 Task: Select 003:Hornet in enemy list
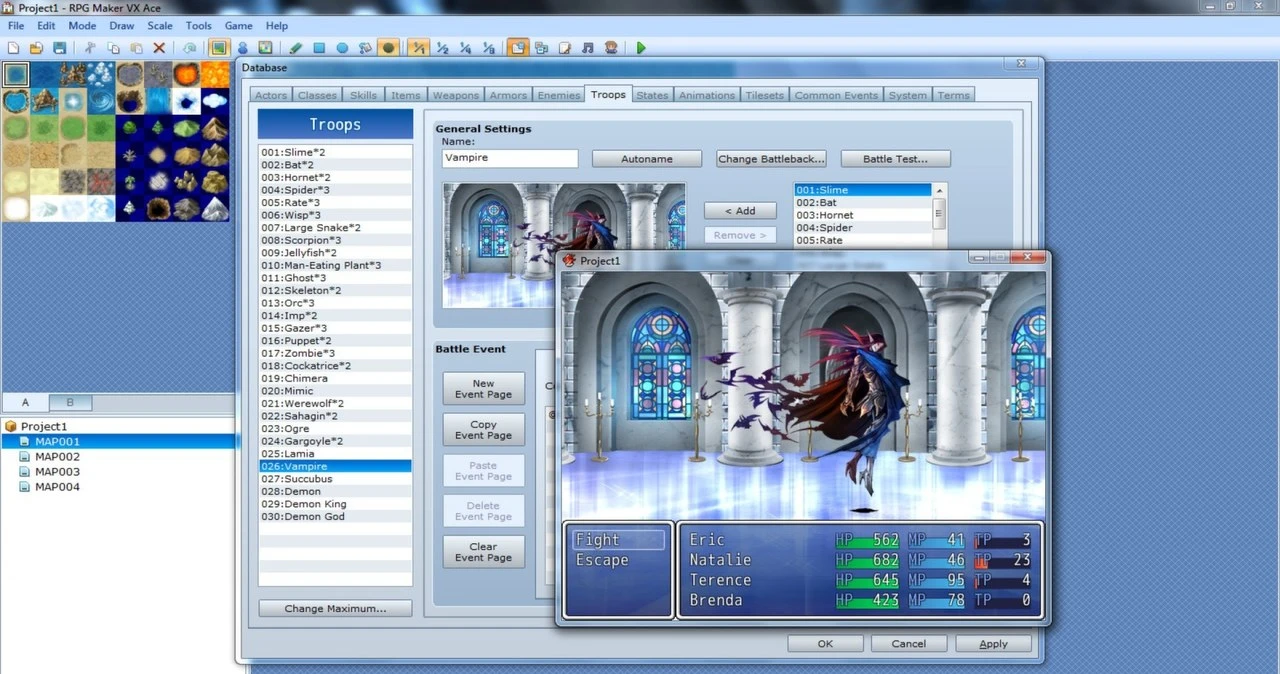(x=863, y=215)
